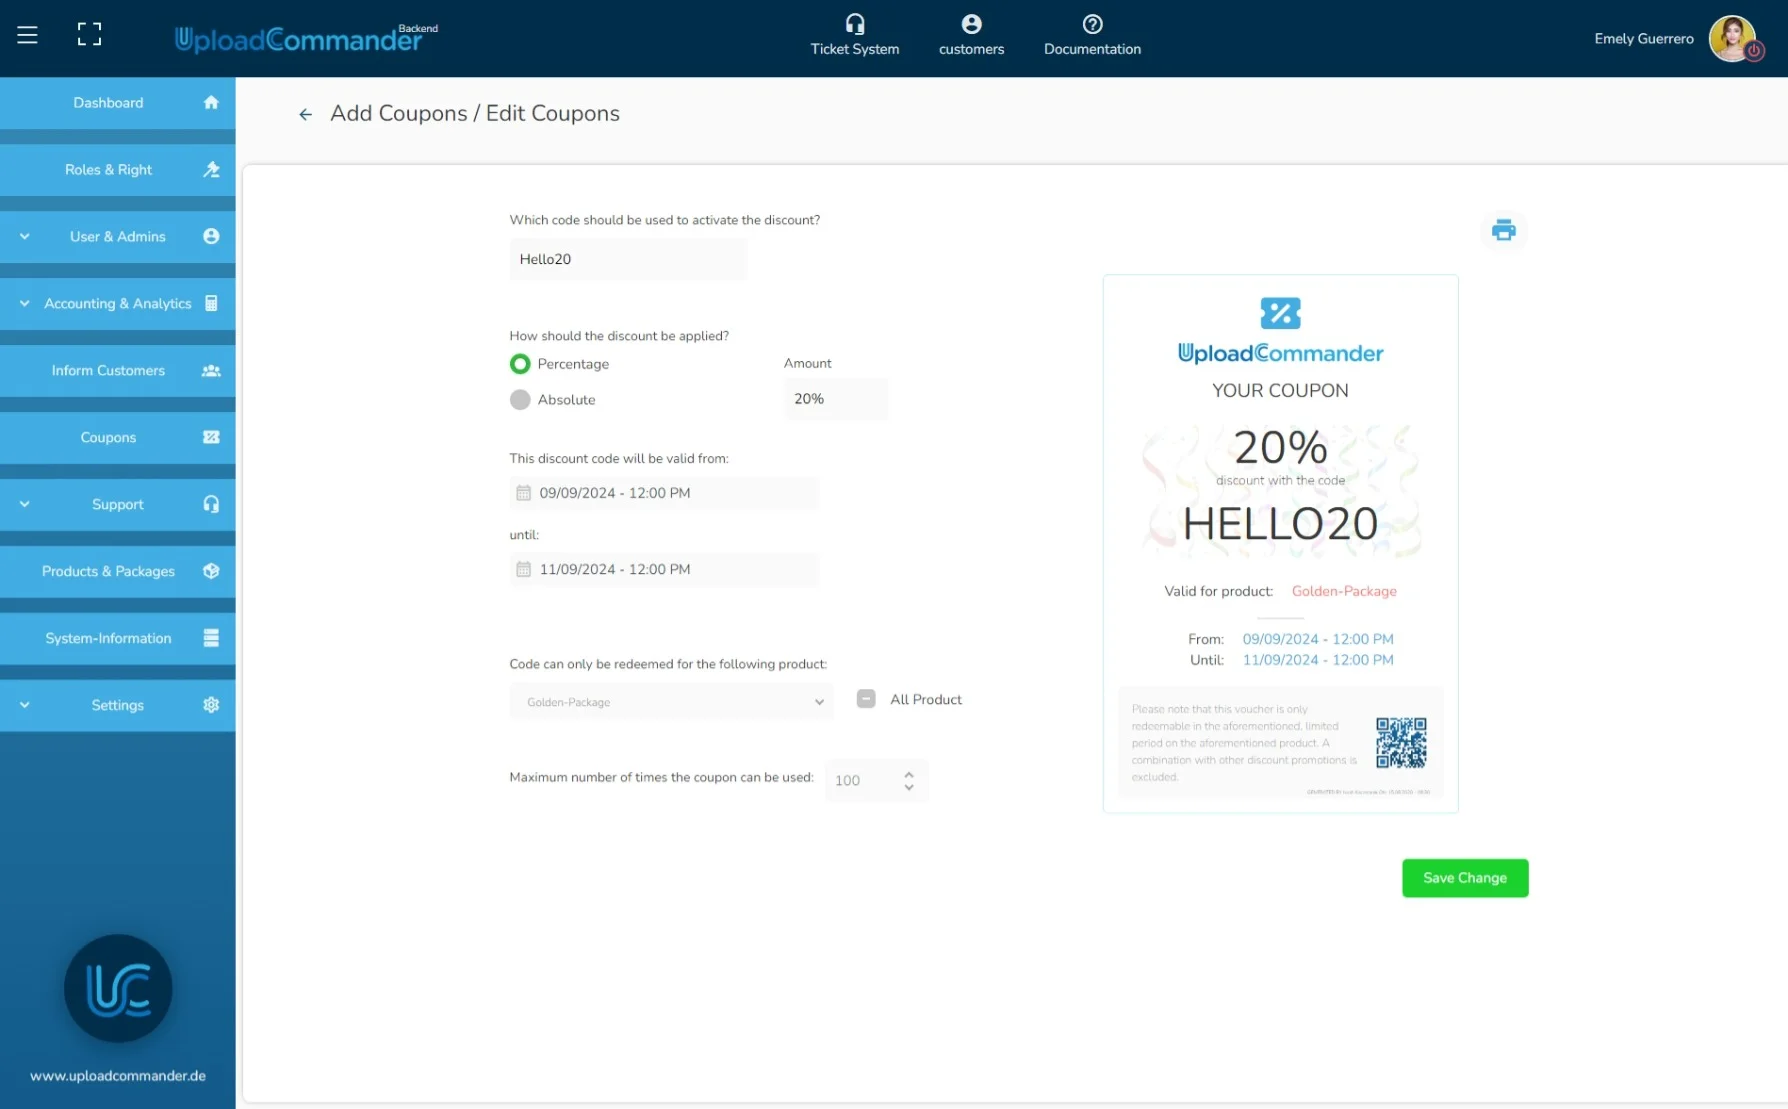Click Settings gear icon in sidebar
This screenshot has height=1109, width=1788.
211,705
